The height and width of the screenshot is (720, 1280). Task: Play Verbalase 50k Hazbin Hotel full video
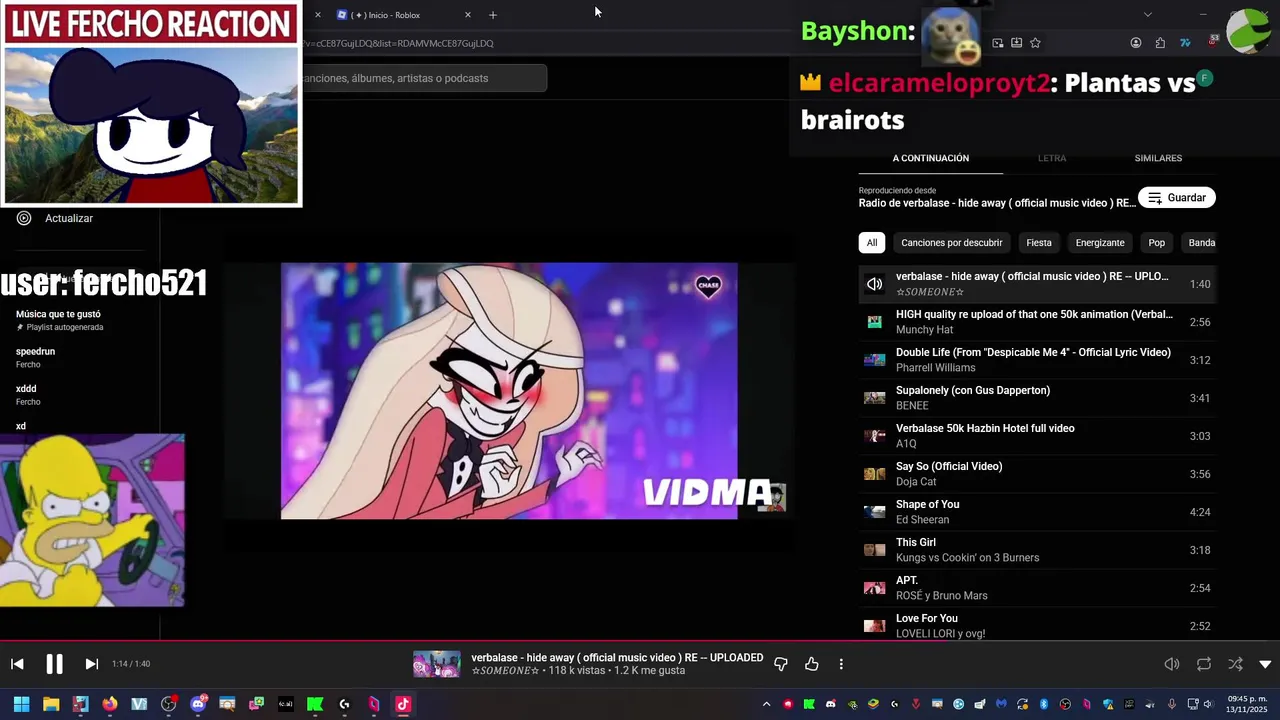[x=1037, y=436]
